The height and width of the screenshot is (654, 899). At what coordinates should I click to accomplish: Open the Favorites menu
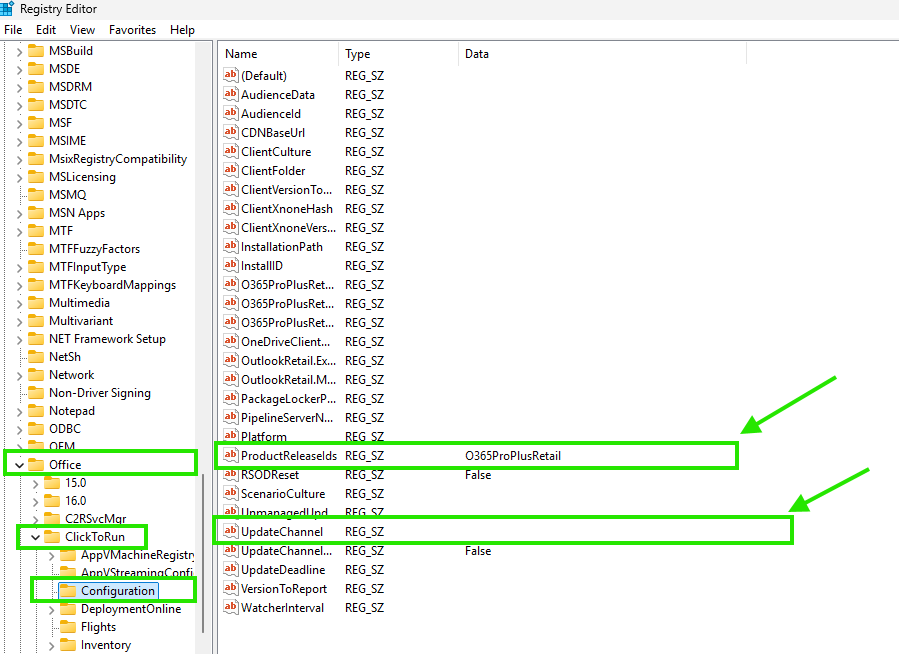tap(132, 30)
